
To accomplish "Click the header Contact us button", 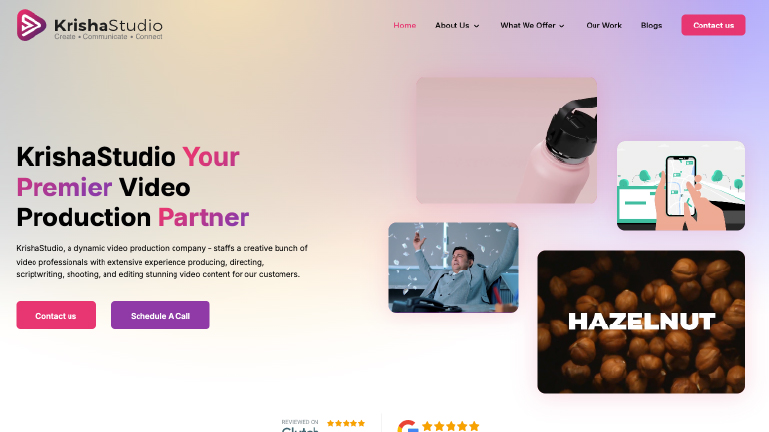I will pos(713,25).
